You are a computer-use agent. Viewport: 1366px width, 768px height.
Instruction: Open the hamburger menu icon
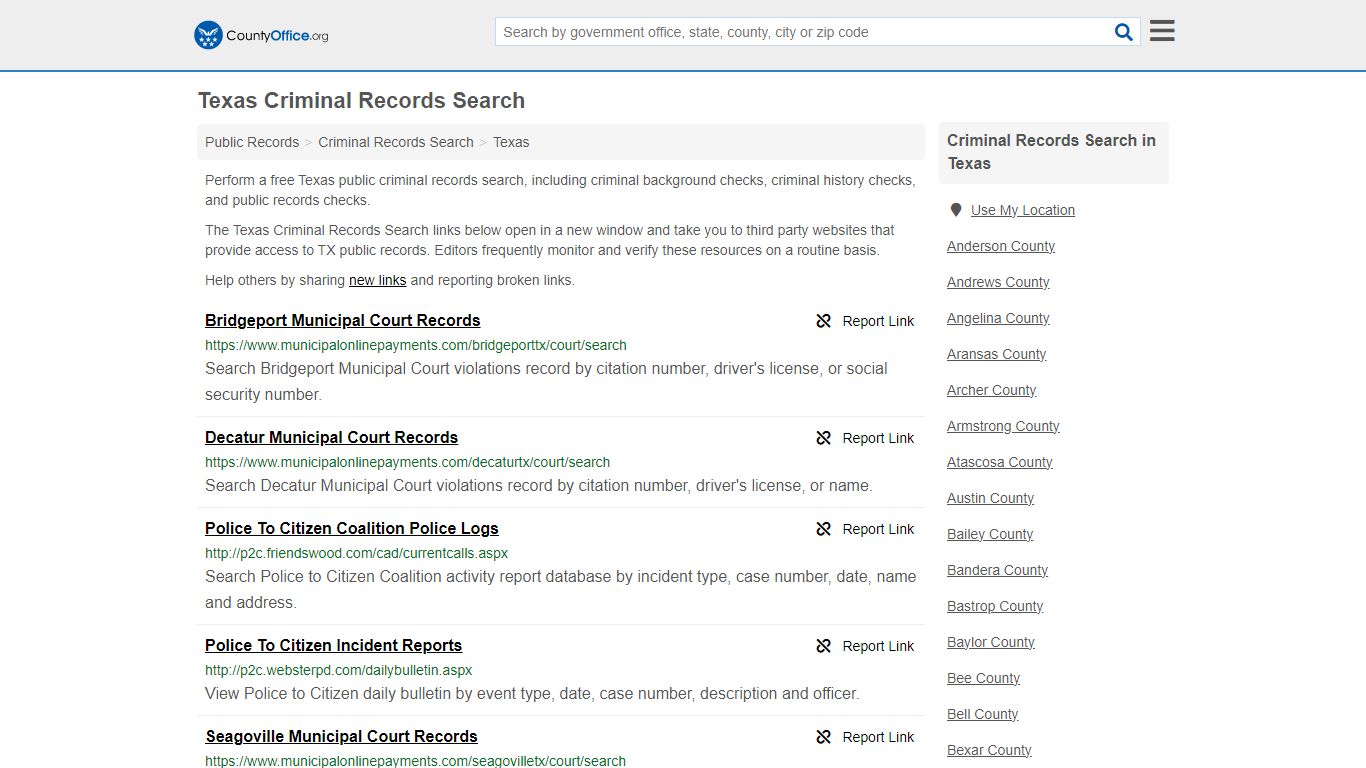click(x=1162, y=31)
